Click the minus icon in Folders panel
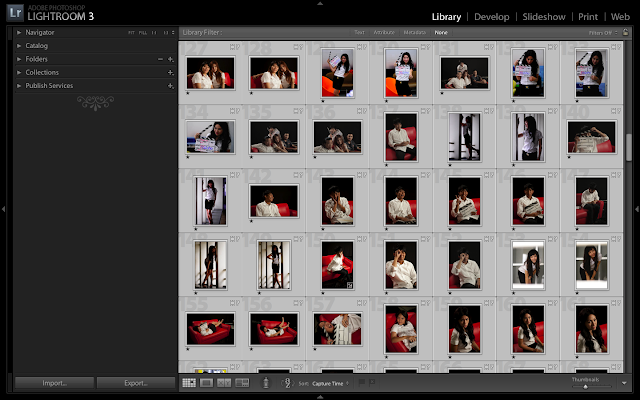Image resolution: width=640 pixels, height=400 pixels. pos(160,59)
